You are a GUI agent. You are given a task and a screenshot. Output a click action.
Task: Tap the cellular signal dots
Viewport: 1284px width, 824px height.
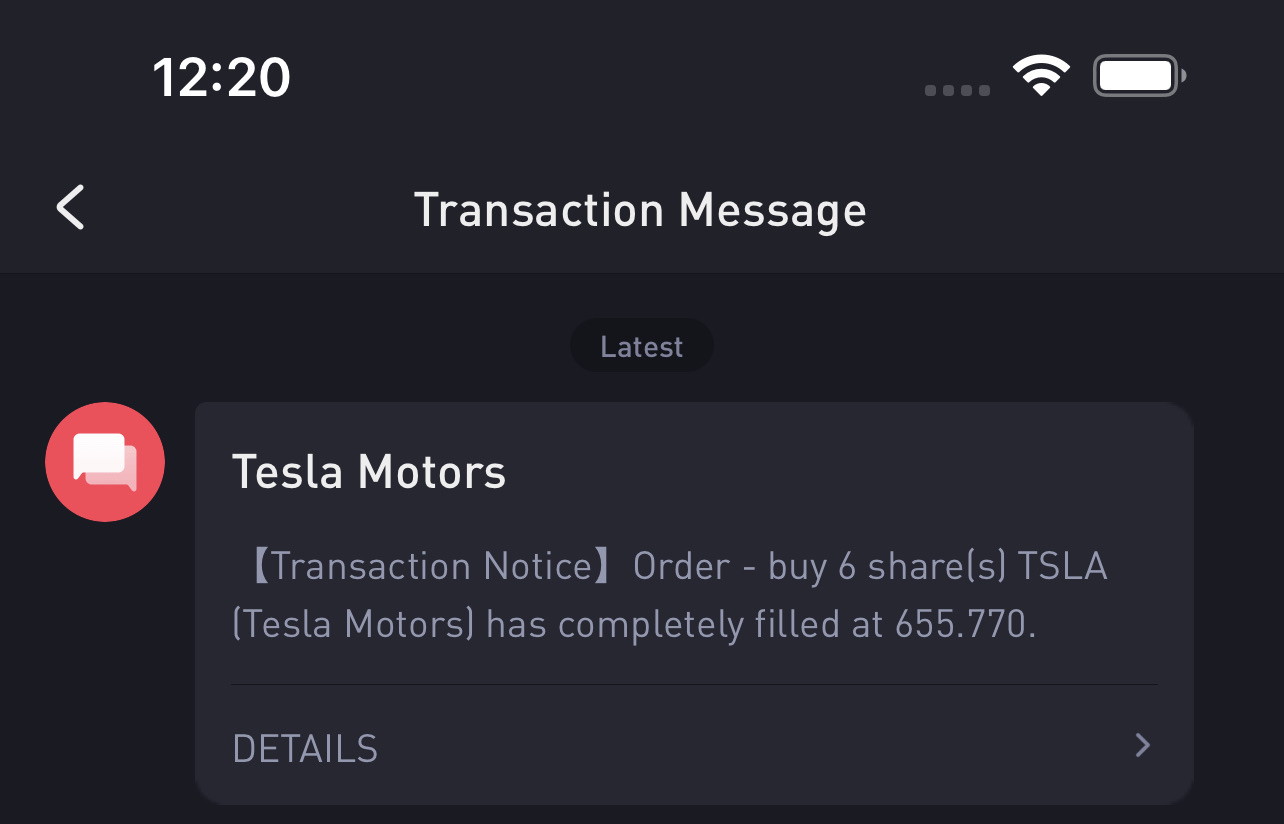(957, 91)
